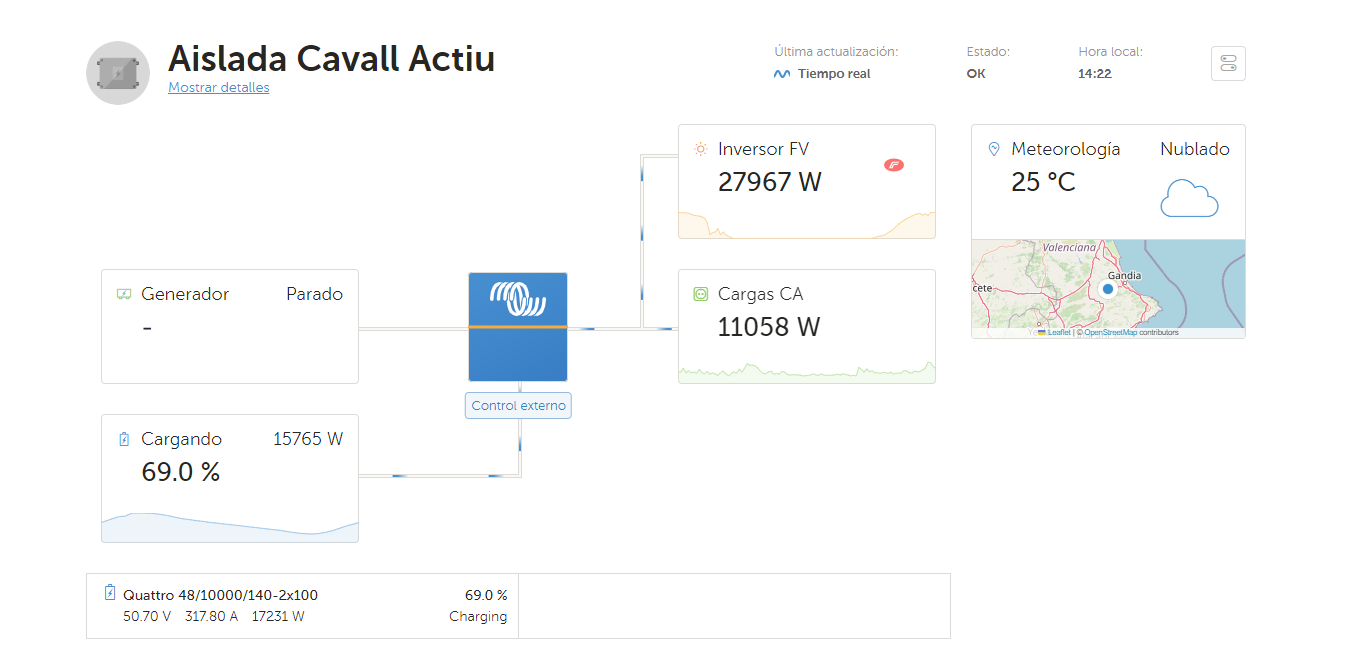Image resolution: width=1357 pixels, height=654 pixels.
Task: Click the Quattro battery icon
Action: click(x=110, y=593)
